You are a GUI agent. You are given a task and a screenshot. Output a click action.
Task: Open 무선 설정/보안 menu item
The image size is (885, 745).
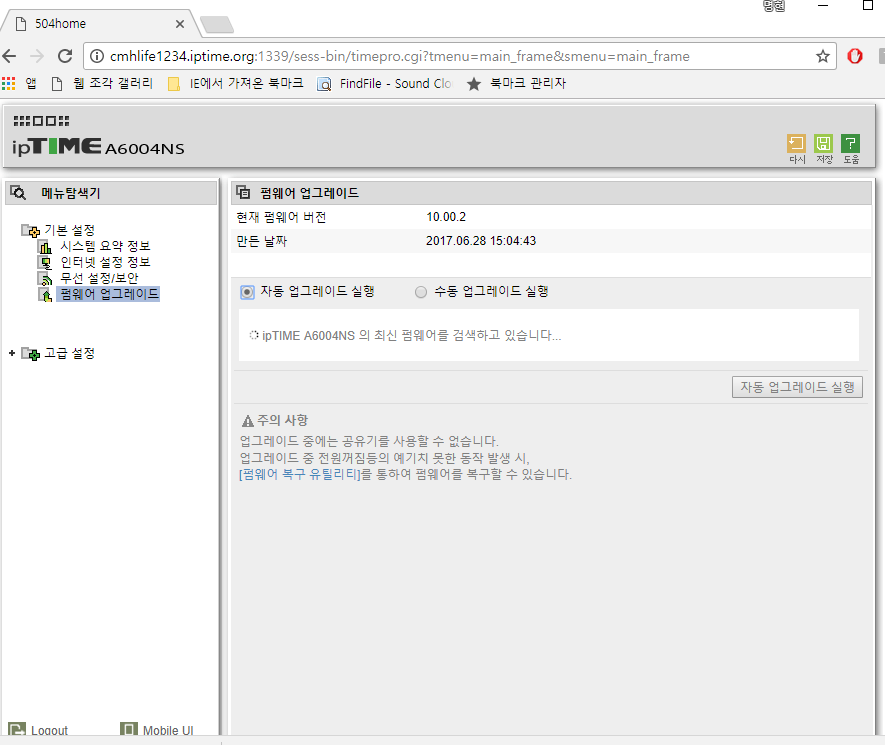[99, 278]
